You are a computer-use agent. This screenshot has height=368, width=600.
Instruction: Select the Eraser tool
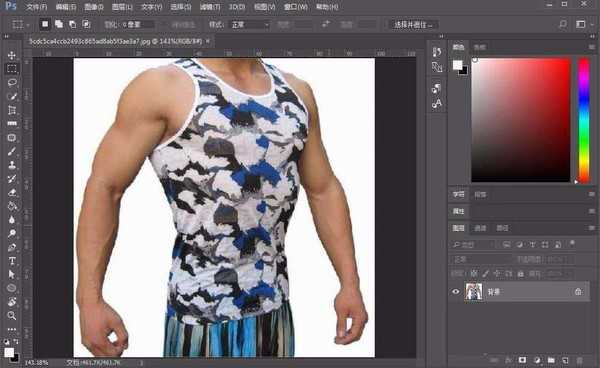coord(12,192)
